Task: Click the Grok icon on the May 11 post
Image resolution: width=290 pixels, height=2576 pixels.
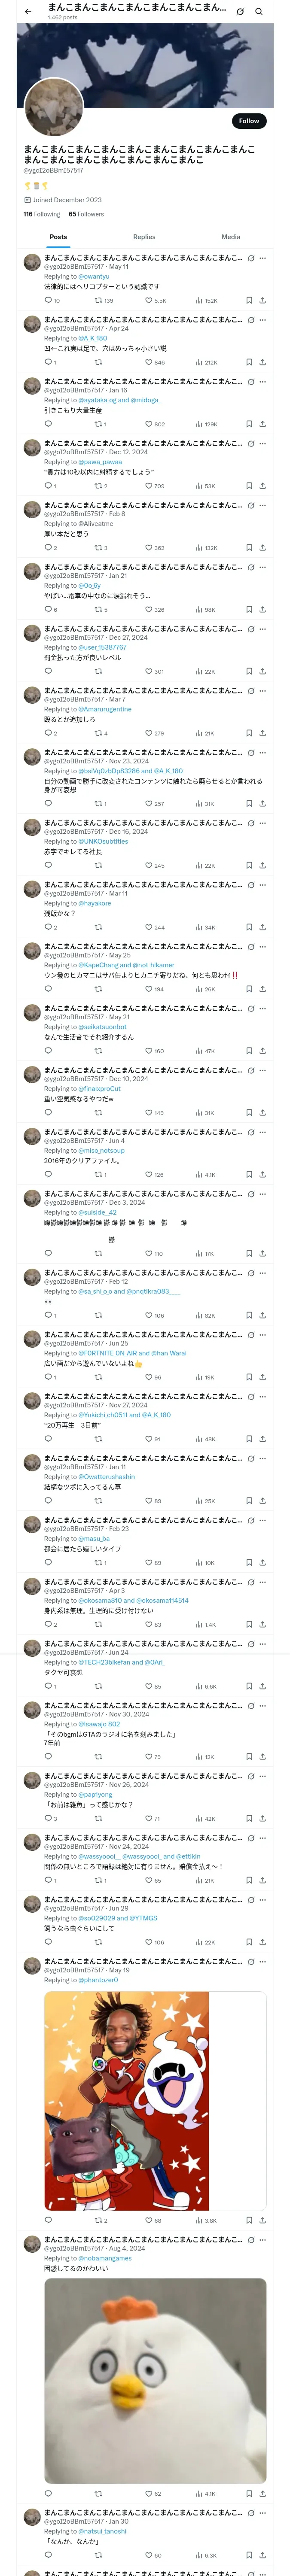Action: click(x=251, y=258)
